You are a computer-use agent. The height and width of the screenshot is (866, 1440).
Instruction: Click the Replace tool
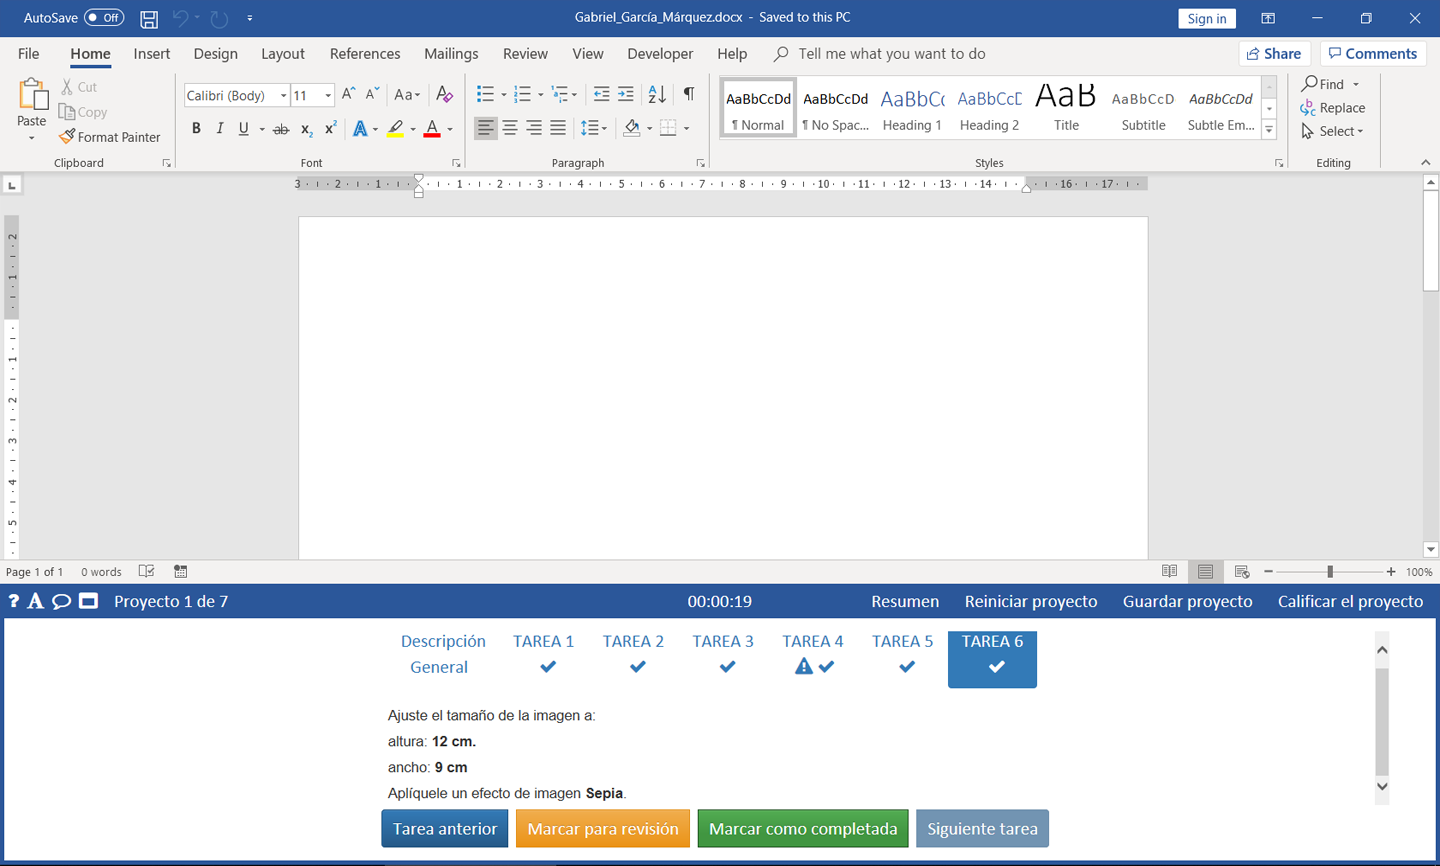coord(1333,108)
